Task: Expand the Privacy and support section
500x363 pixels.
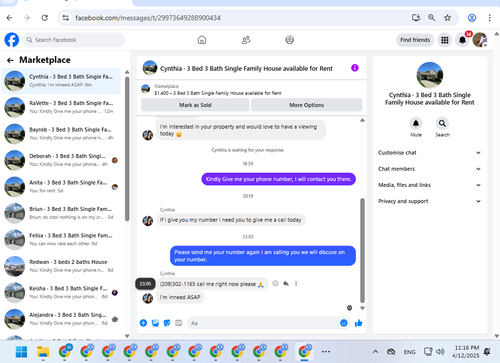Action: coord(430,201)
